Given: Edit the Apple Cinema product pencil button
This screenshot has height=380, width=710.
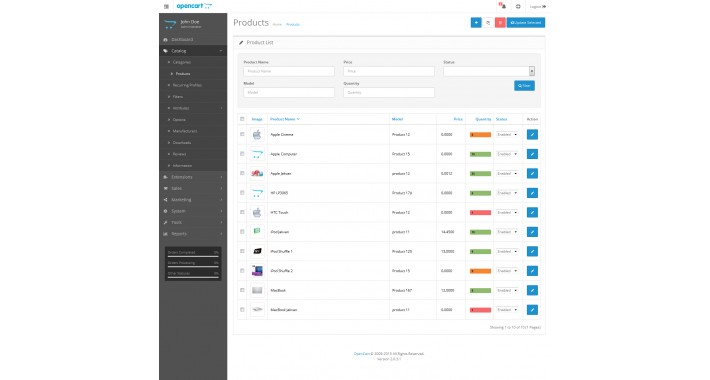Looking at the screenshot, I should click(x=532, y=135).
